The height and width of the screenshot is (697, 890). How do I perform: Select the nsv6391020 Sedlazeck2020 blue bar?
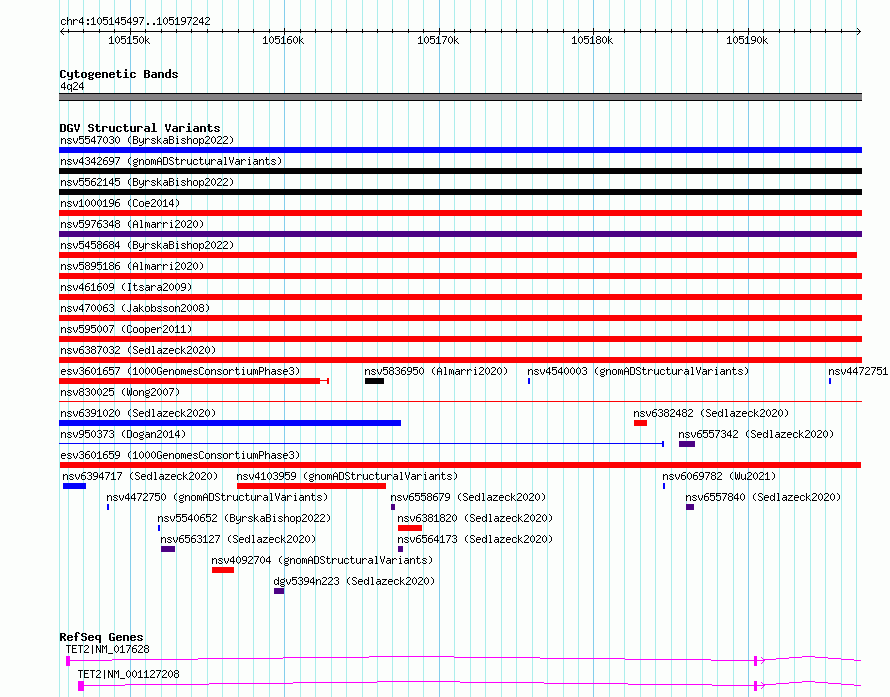tap(230, 423)
